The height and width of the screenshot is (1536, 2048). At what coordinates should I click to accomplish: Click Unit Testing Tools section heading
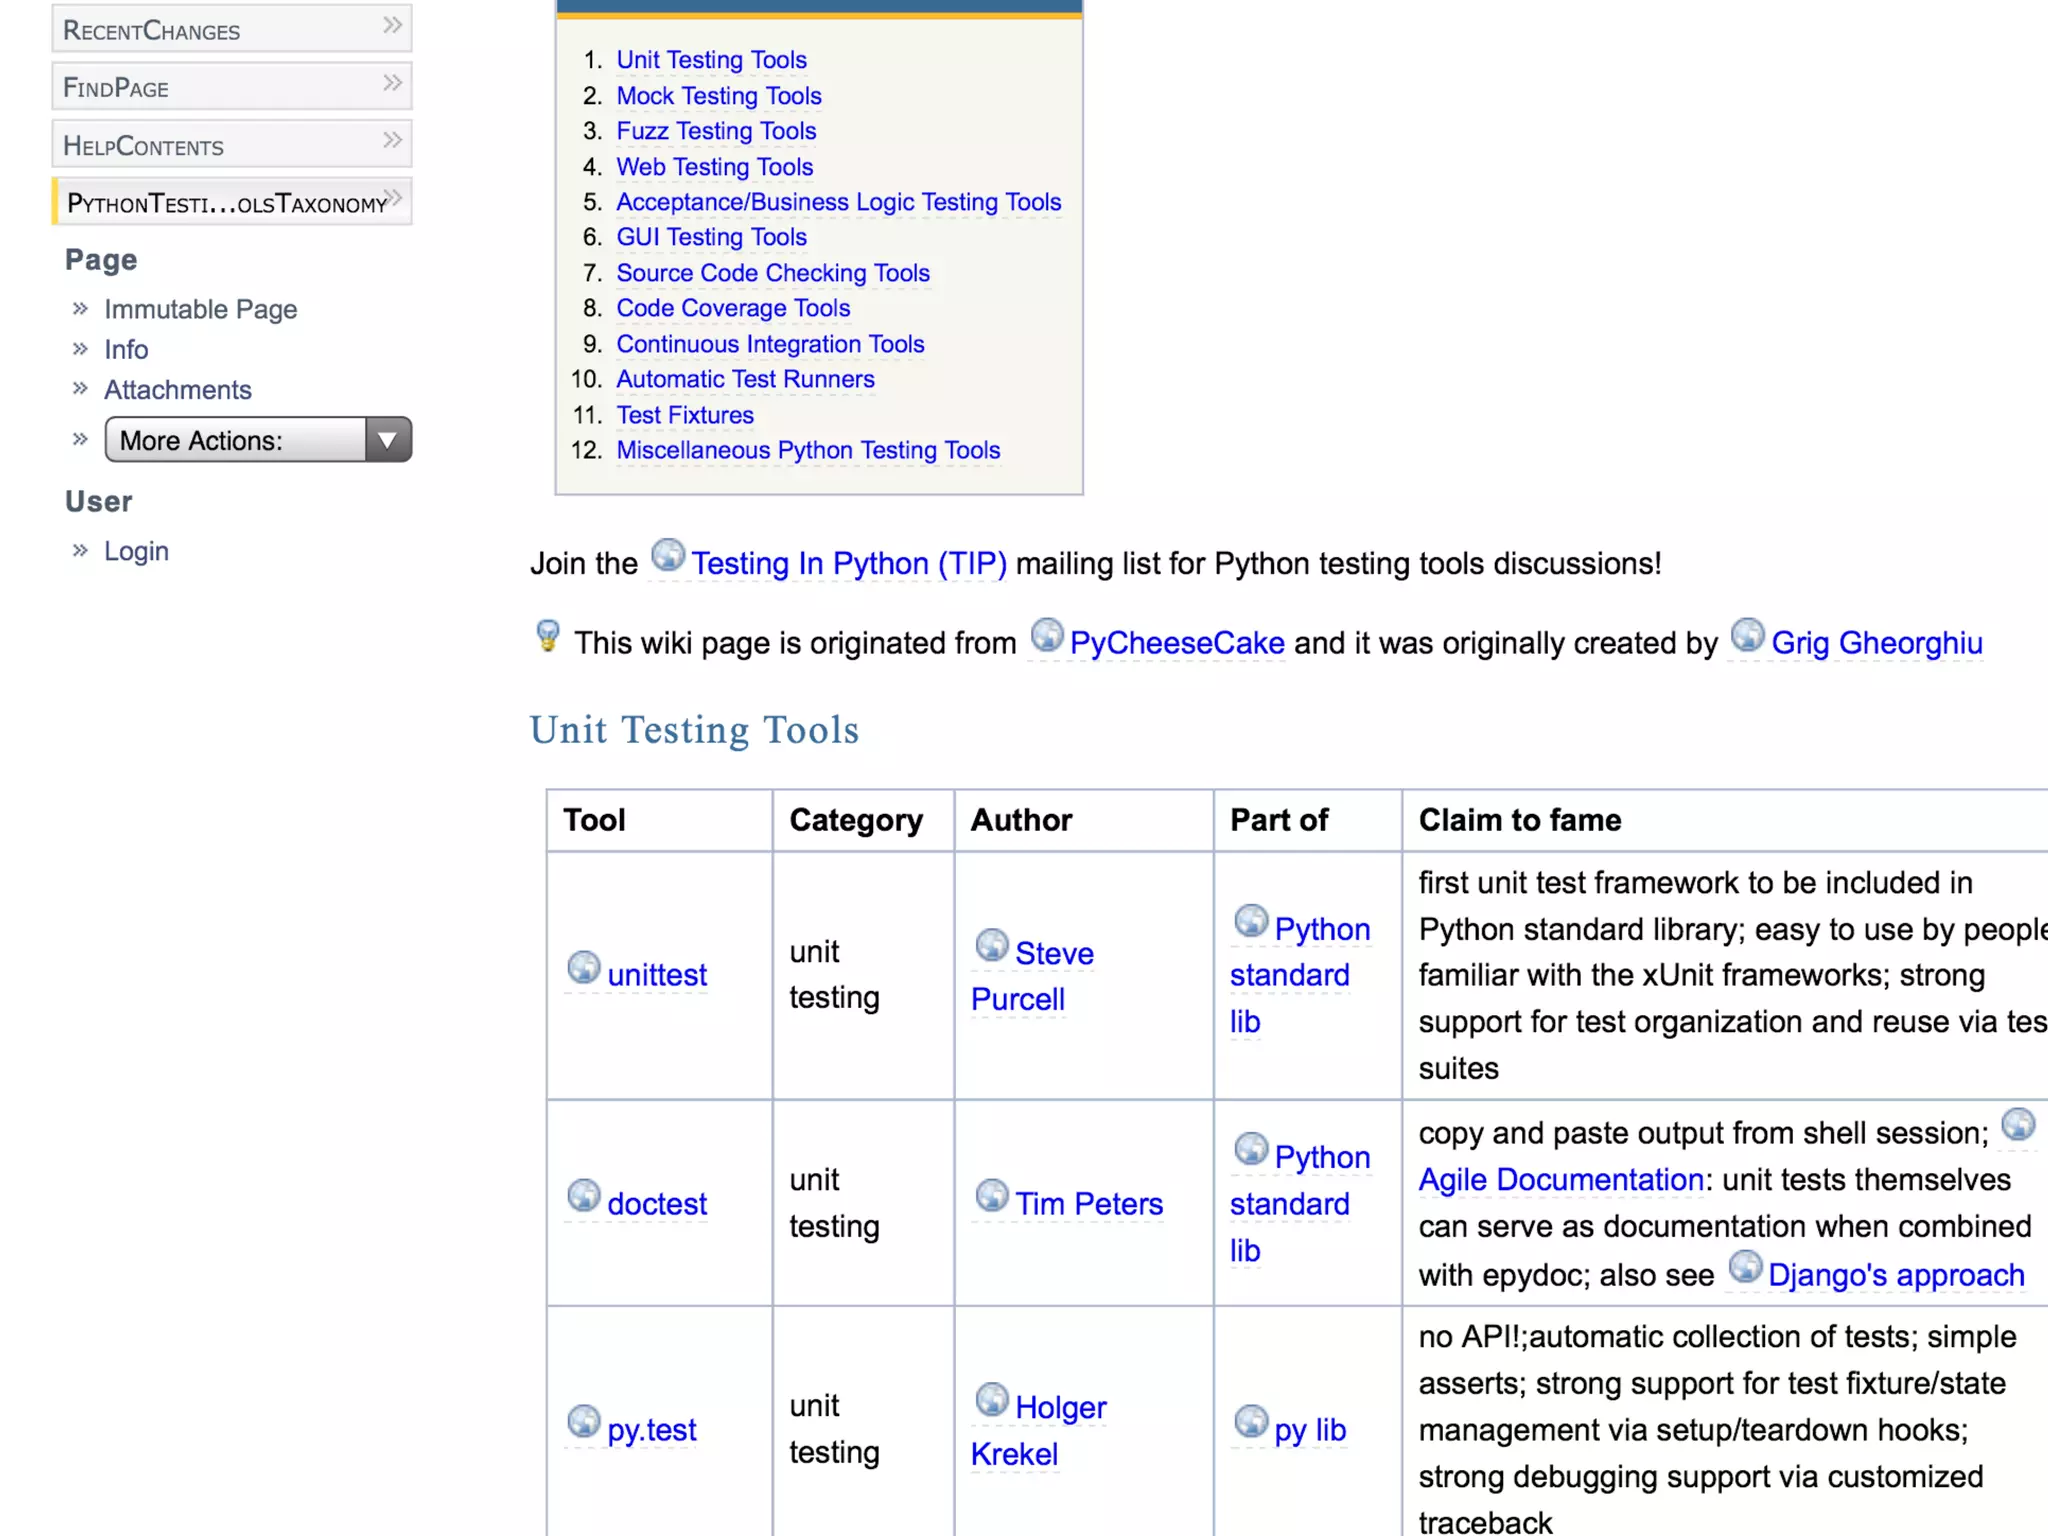tap(694, 730)
